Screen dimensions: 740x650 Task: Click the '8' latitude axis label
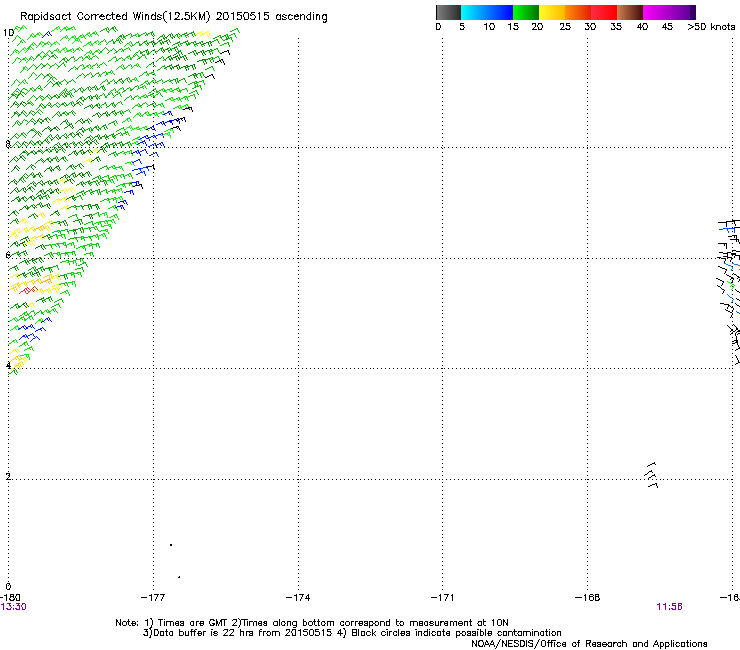8,144
